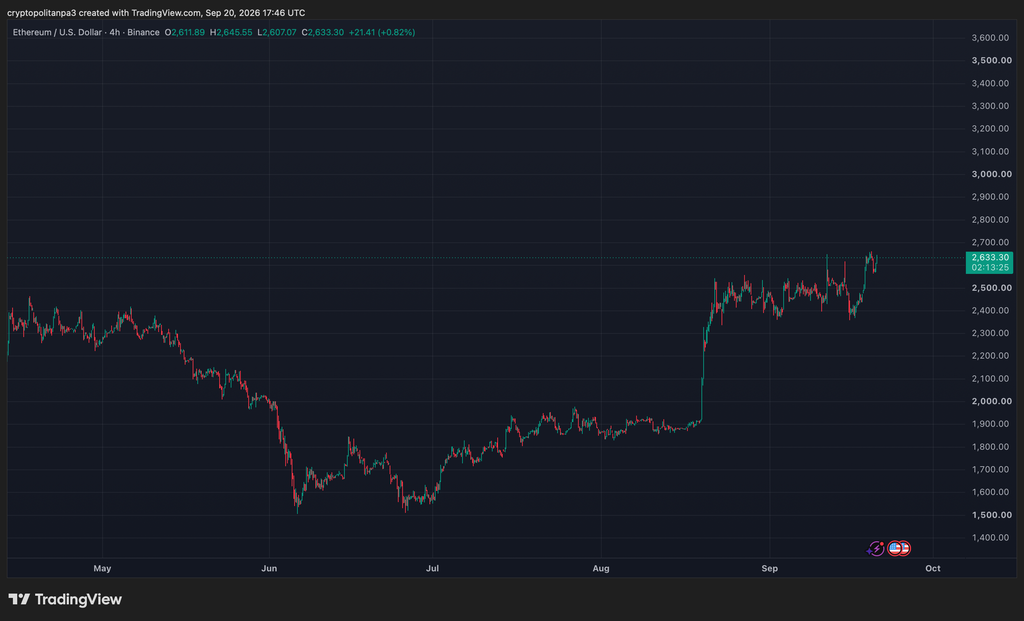
Task: Click the 3,500.00 level on the price axis
Action: point(991,60)
